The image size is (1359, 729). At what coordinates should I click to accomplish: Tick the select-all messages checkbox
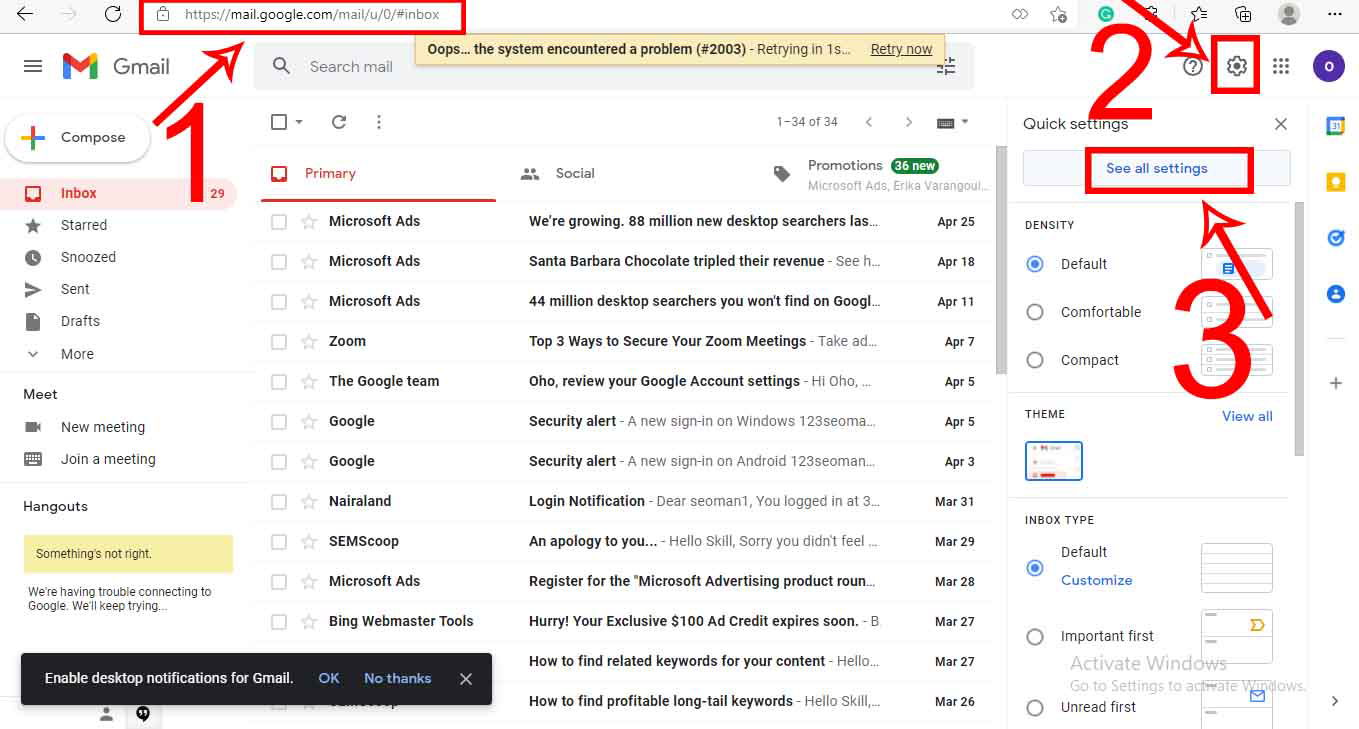point(279,122)
